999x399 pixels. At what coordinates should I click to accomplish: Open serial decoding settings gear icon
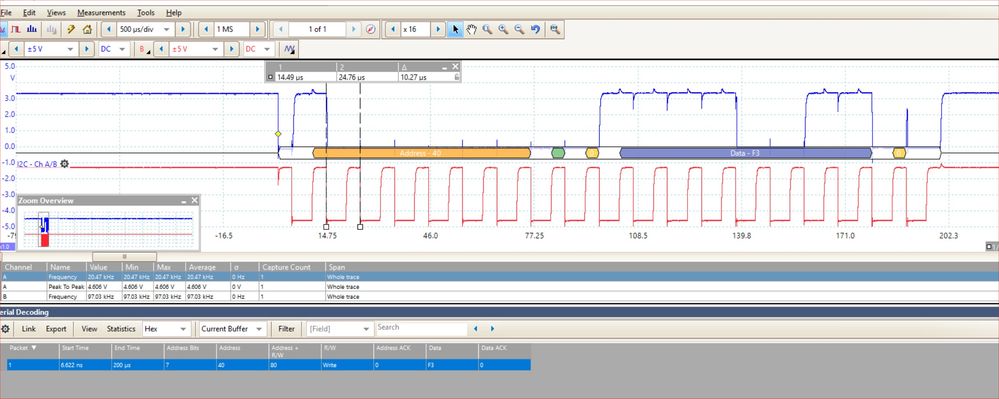point(5,329)
